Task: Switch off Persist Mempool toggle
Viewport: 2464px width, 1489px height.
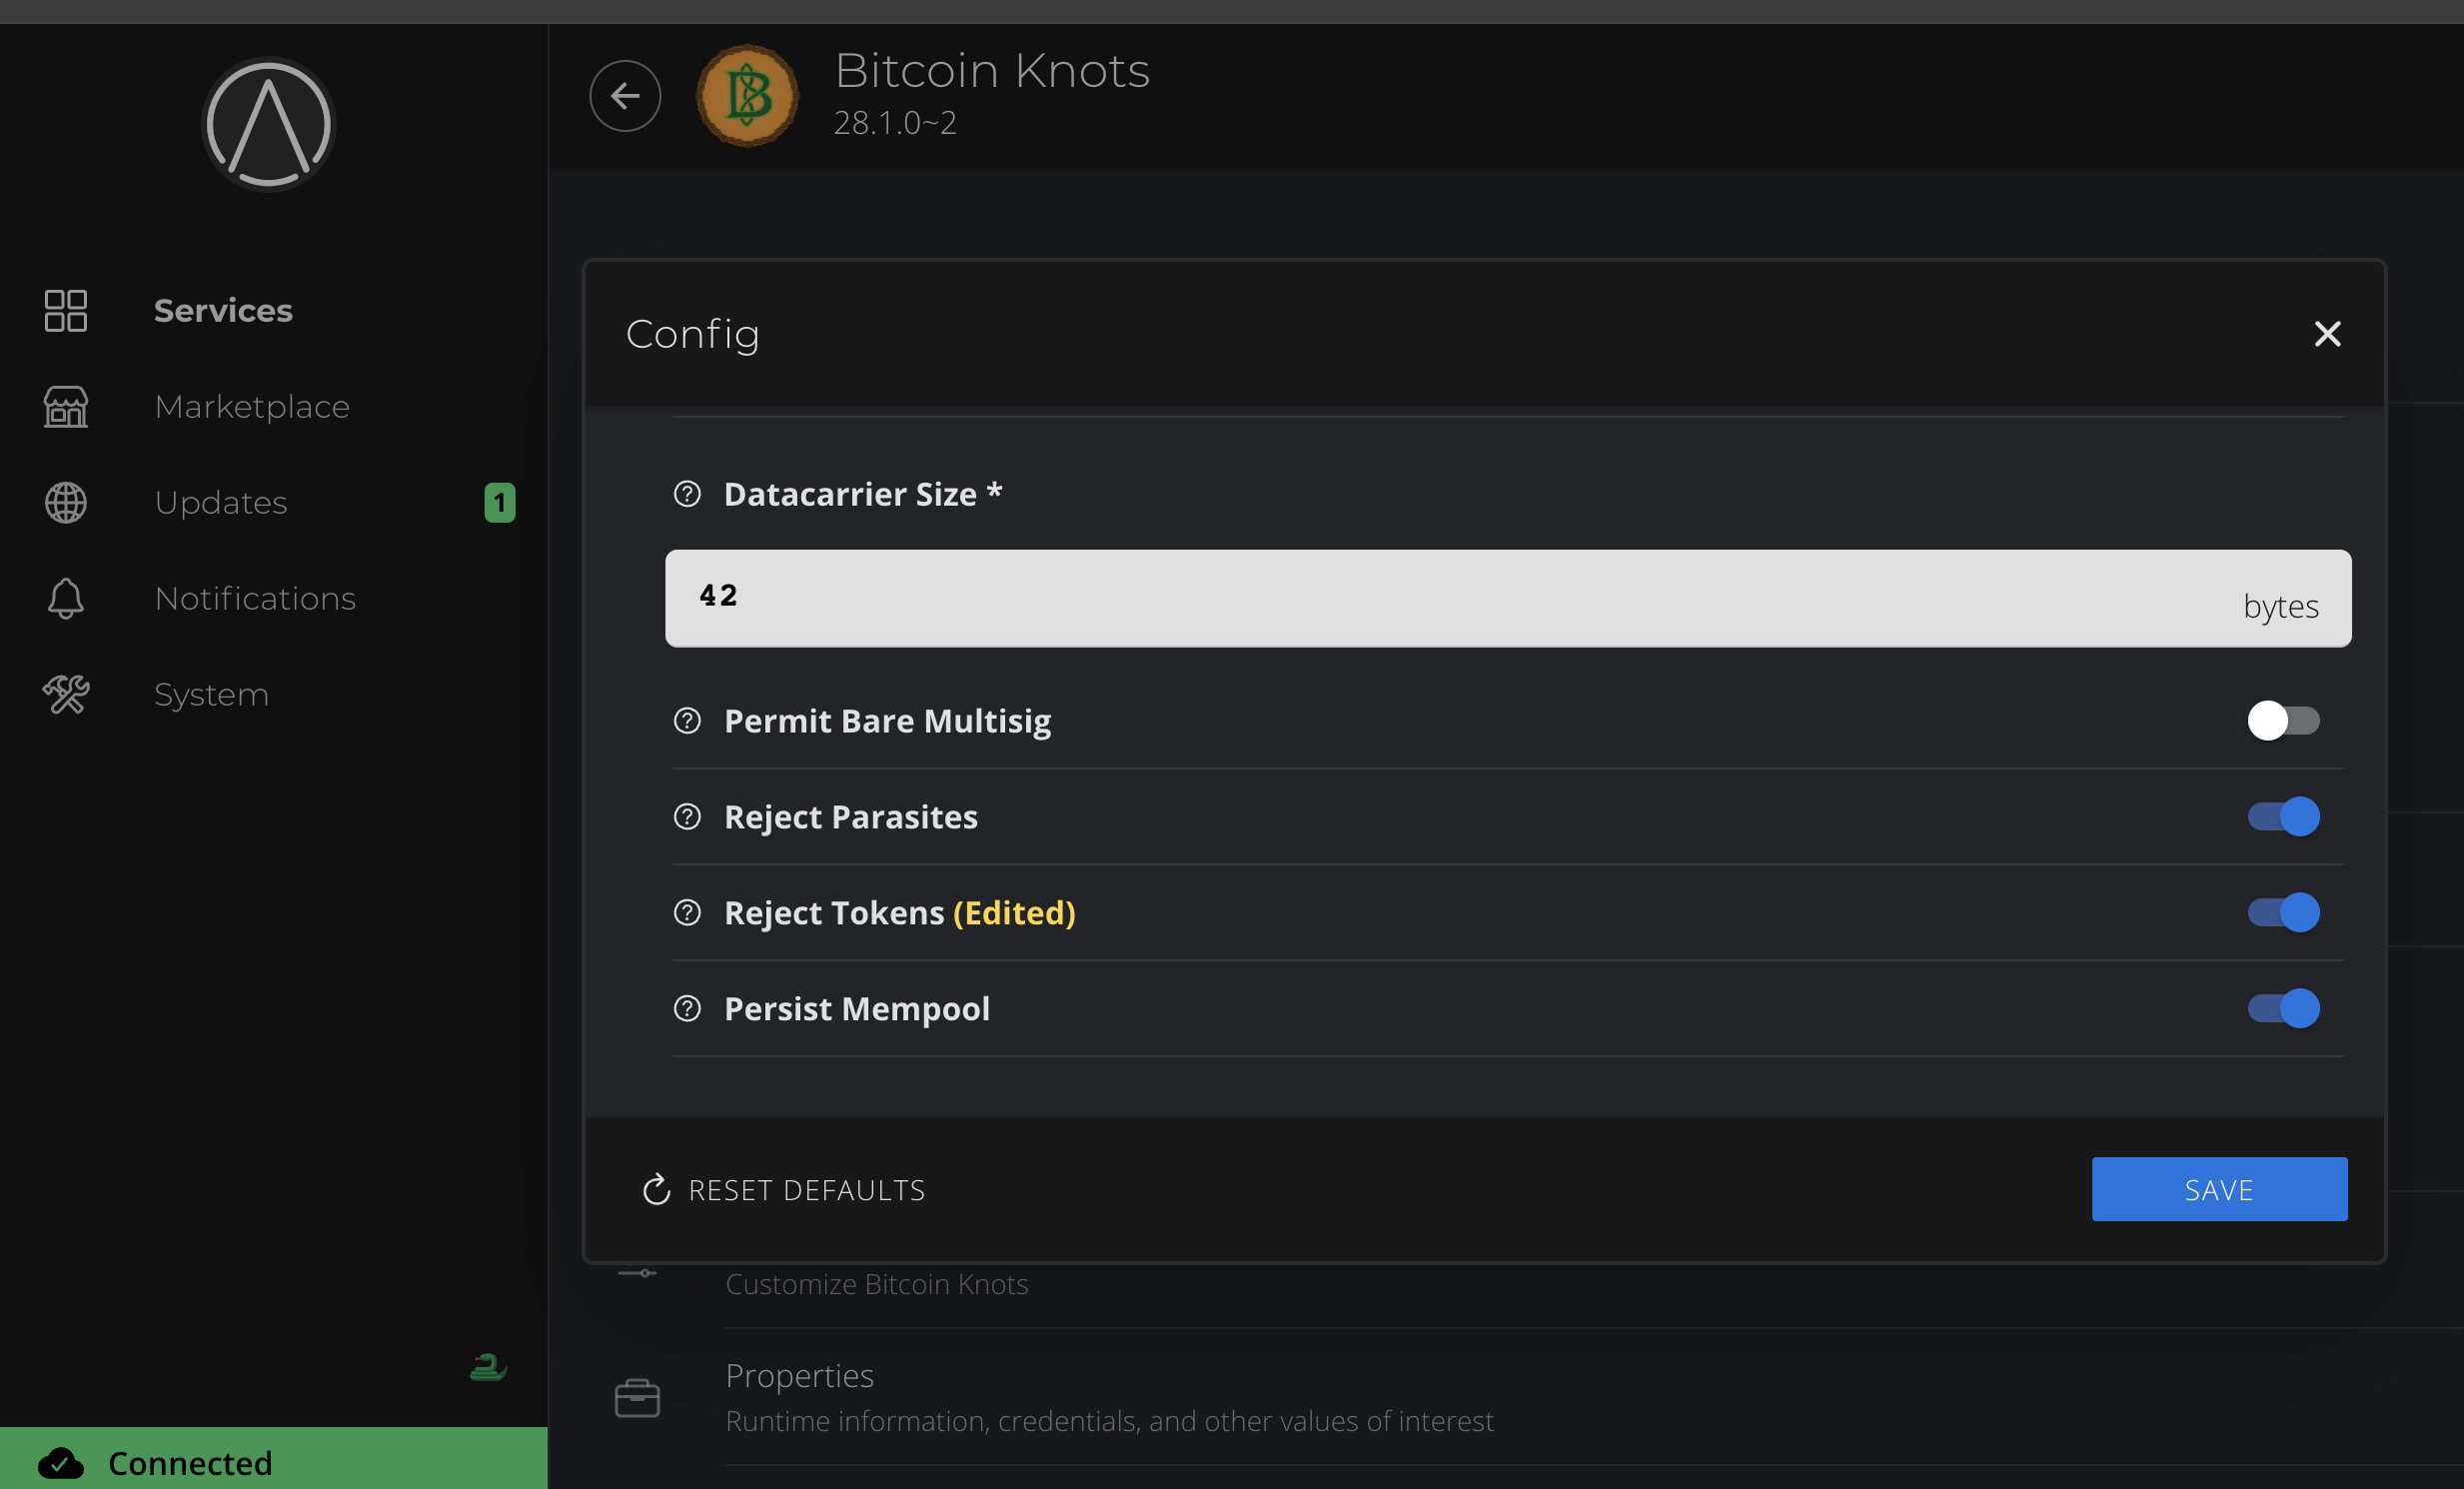Action: coord(2284,1009)
